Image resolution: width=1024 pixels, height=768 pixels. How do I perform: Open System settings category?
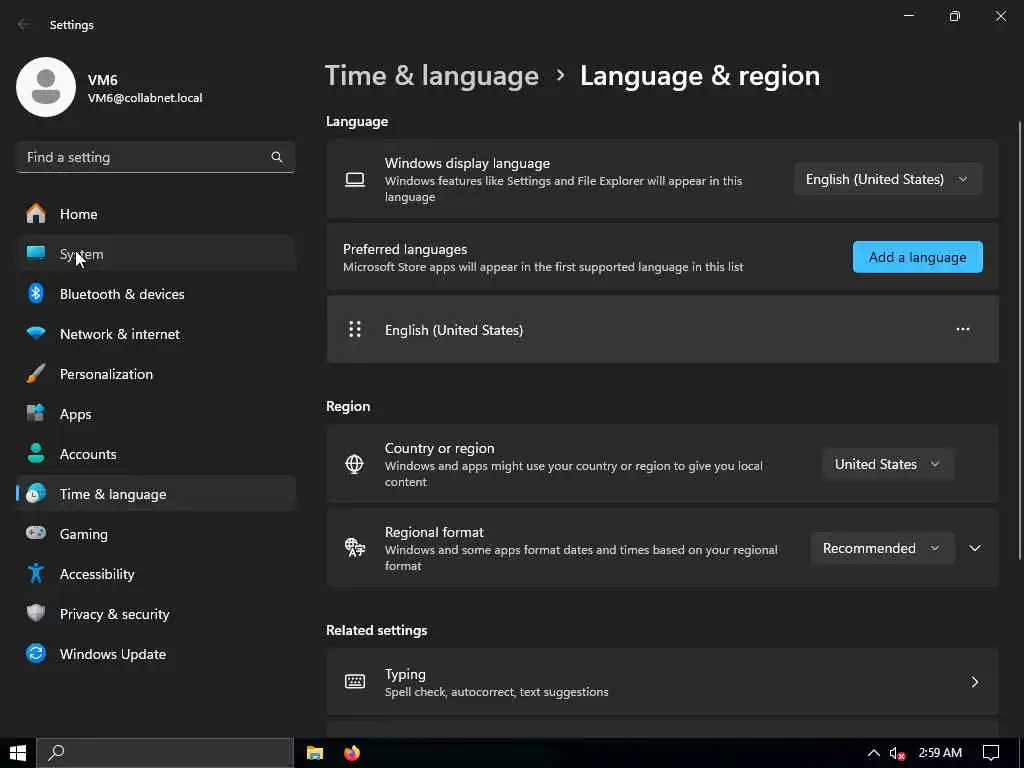point(156,253)
